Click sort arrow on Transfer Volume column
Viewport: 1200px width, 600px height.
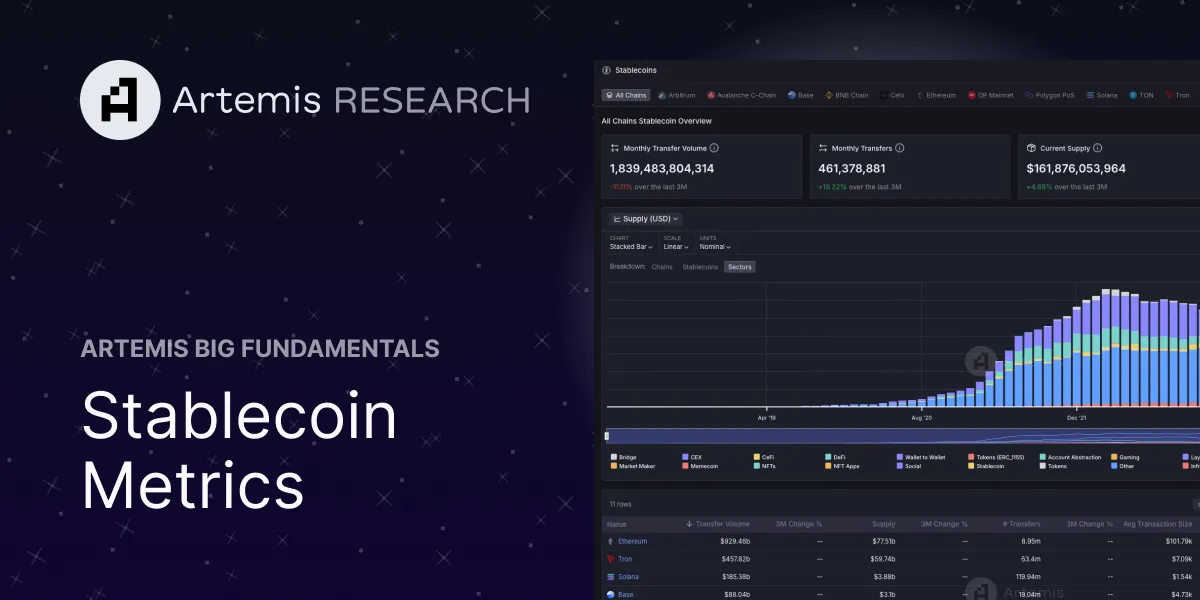pos(690,524)
